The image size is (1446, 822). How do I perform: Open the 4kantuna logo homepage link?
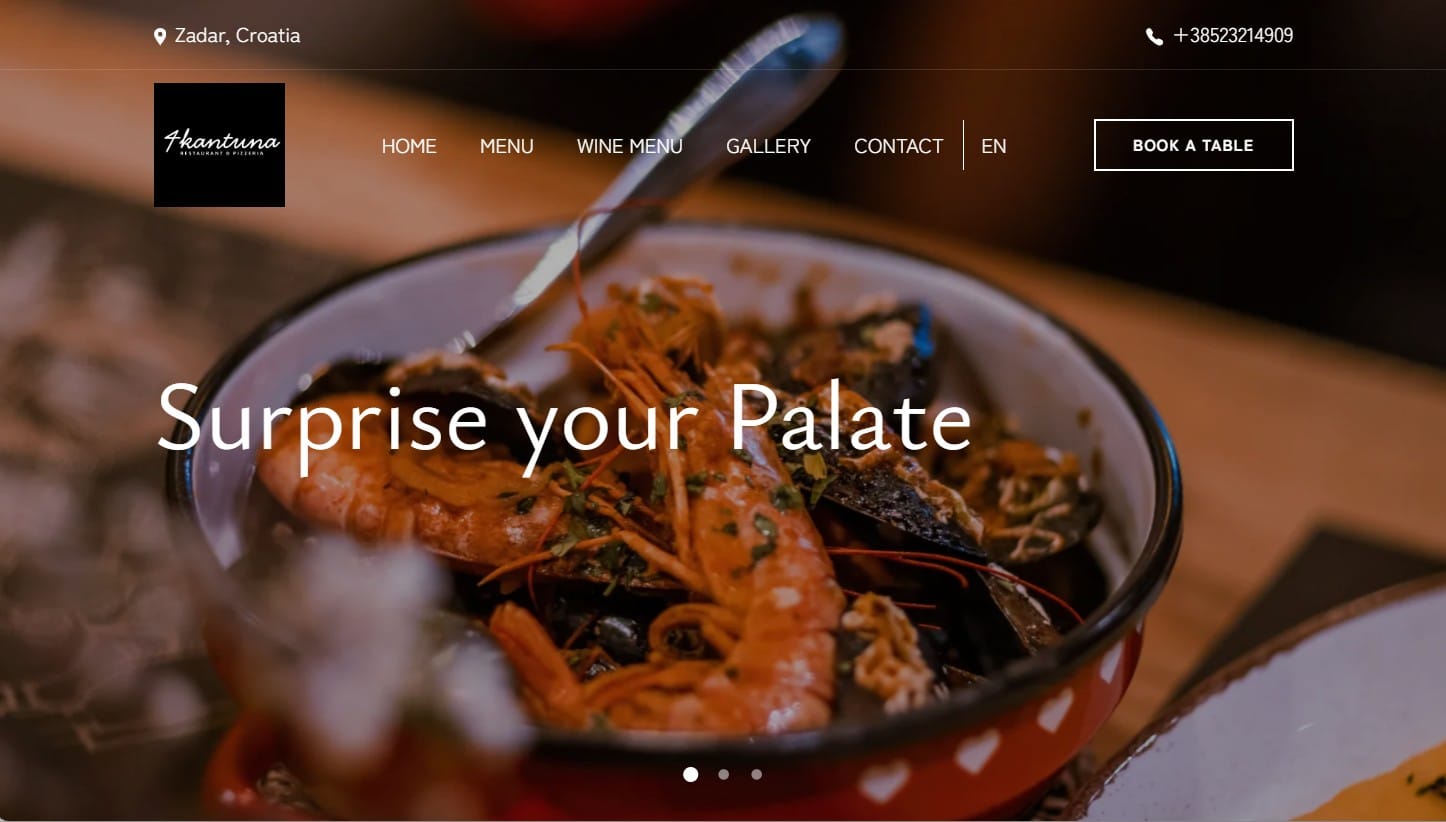(x=219, y=145)
